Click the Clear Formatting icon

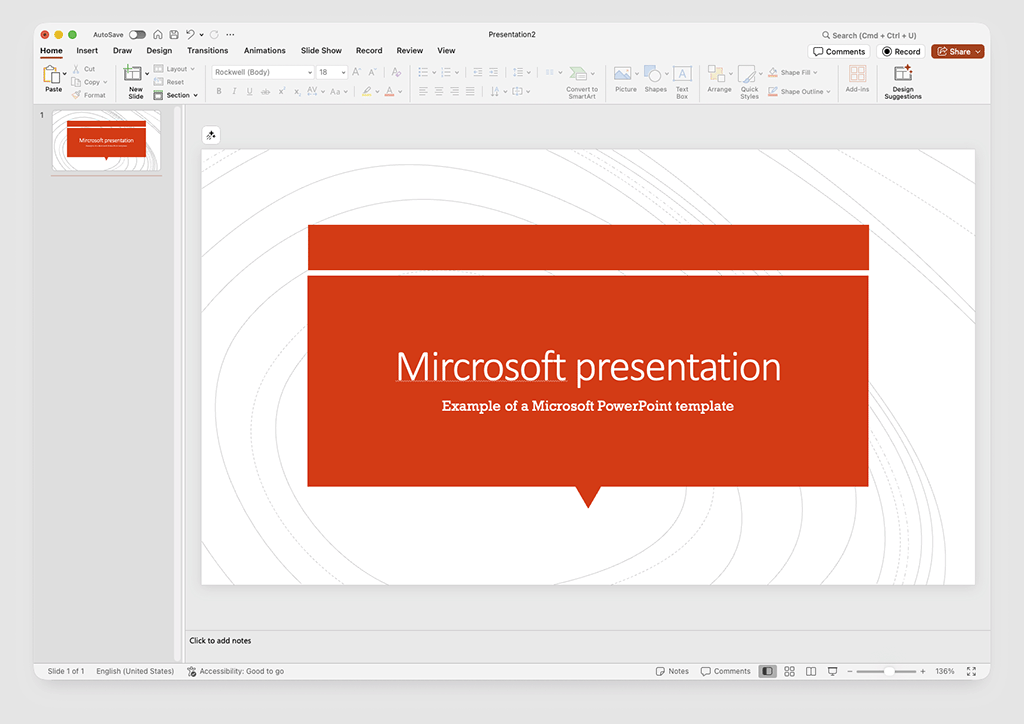tap(396, 72)
